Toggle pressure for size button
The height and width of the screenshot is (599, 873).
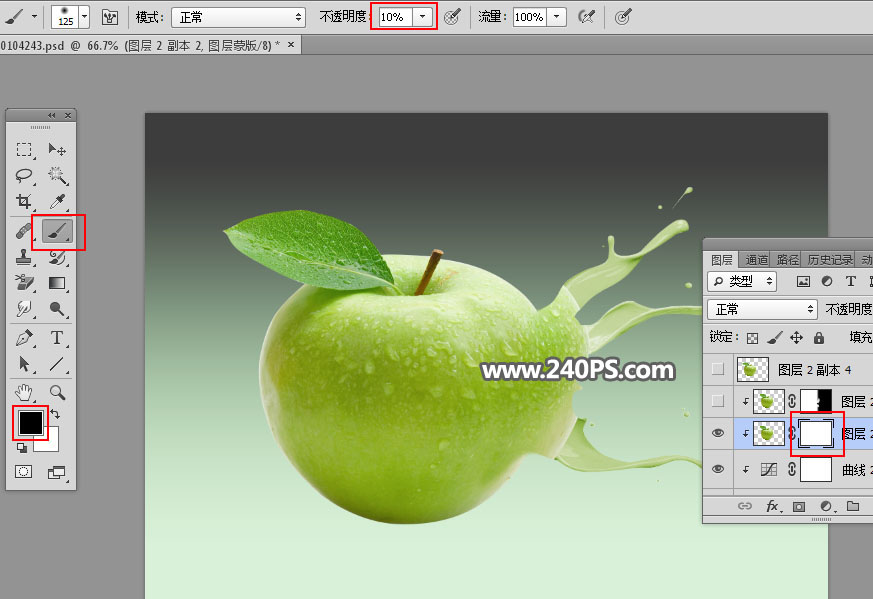(x=622, y=17)
